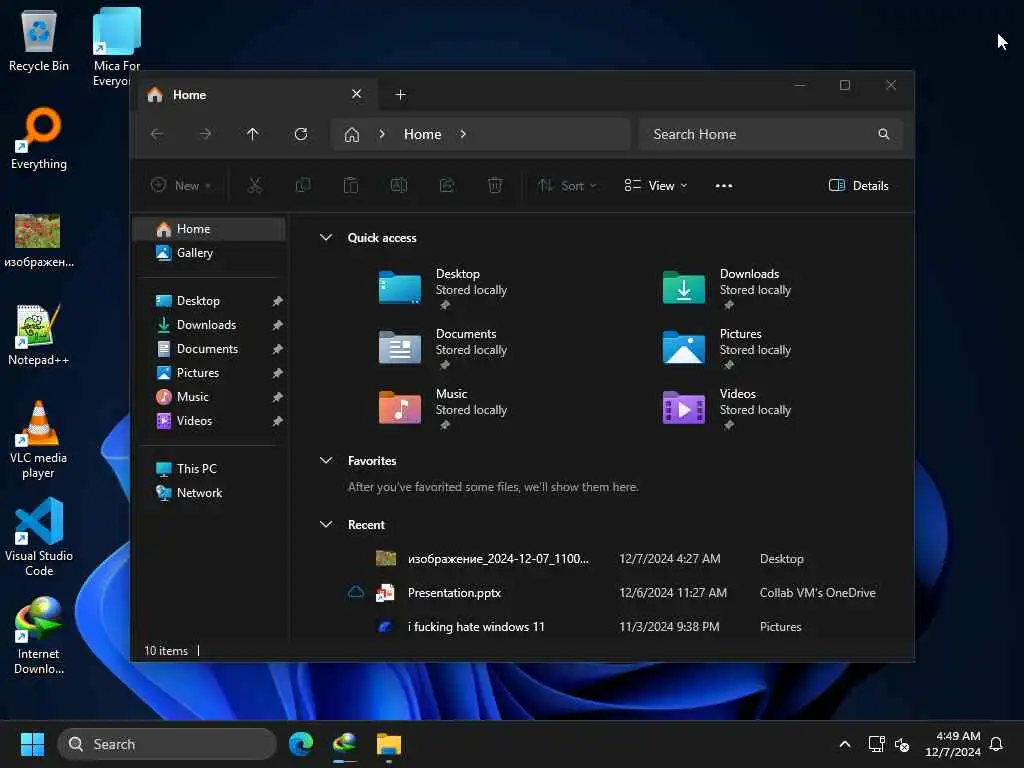
Task: Open the Windows Start menu
Action: [x=32, y=744]
